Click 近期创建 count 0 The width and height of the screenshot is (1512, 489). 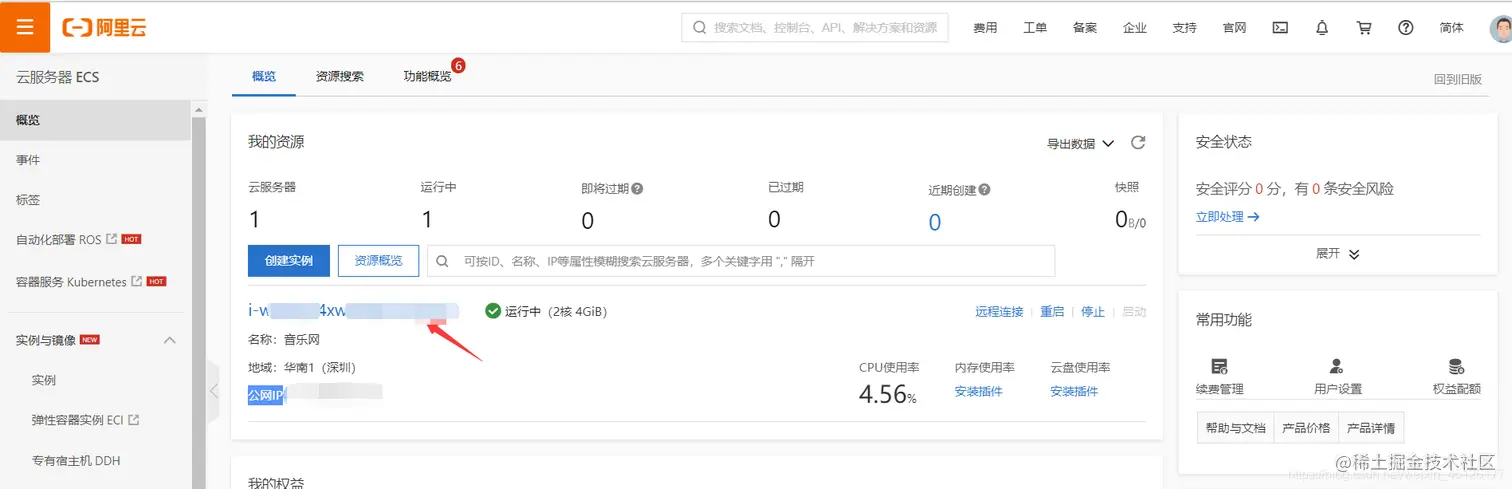coord(935,222)
